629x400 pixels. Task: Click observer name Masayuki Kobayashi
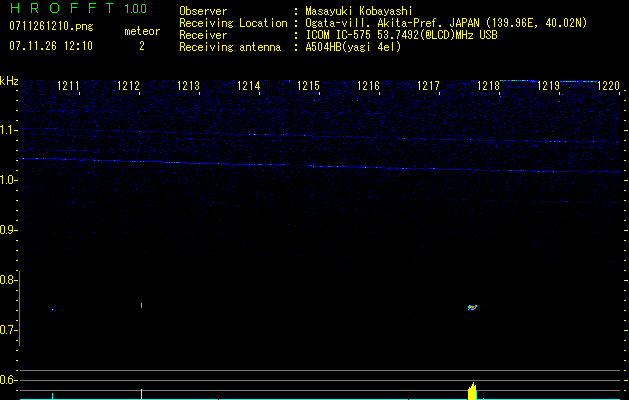359,11
